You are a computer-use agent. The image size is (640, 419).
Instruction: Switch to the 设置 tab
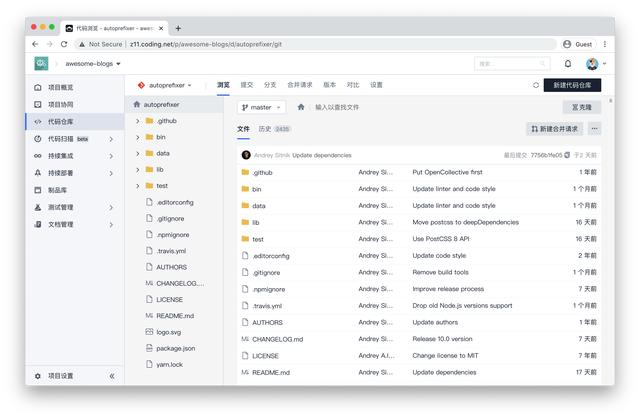(x=376, y=85)
